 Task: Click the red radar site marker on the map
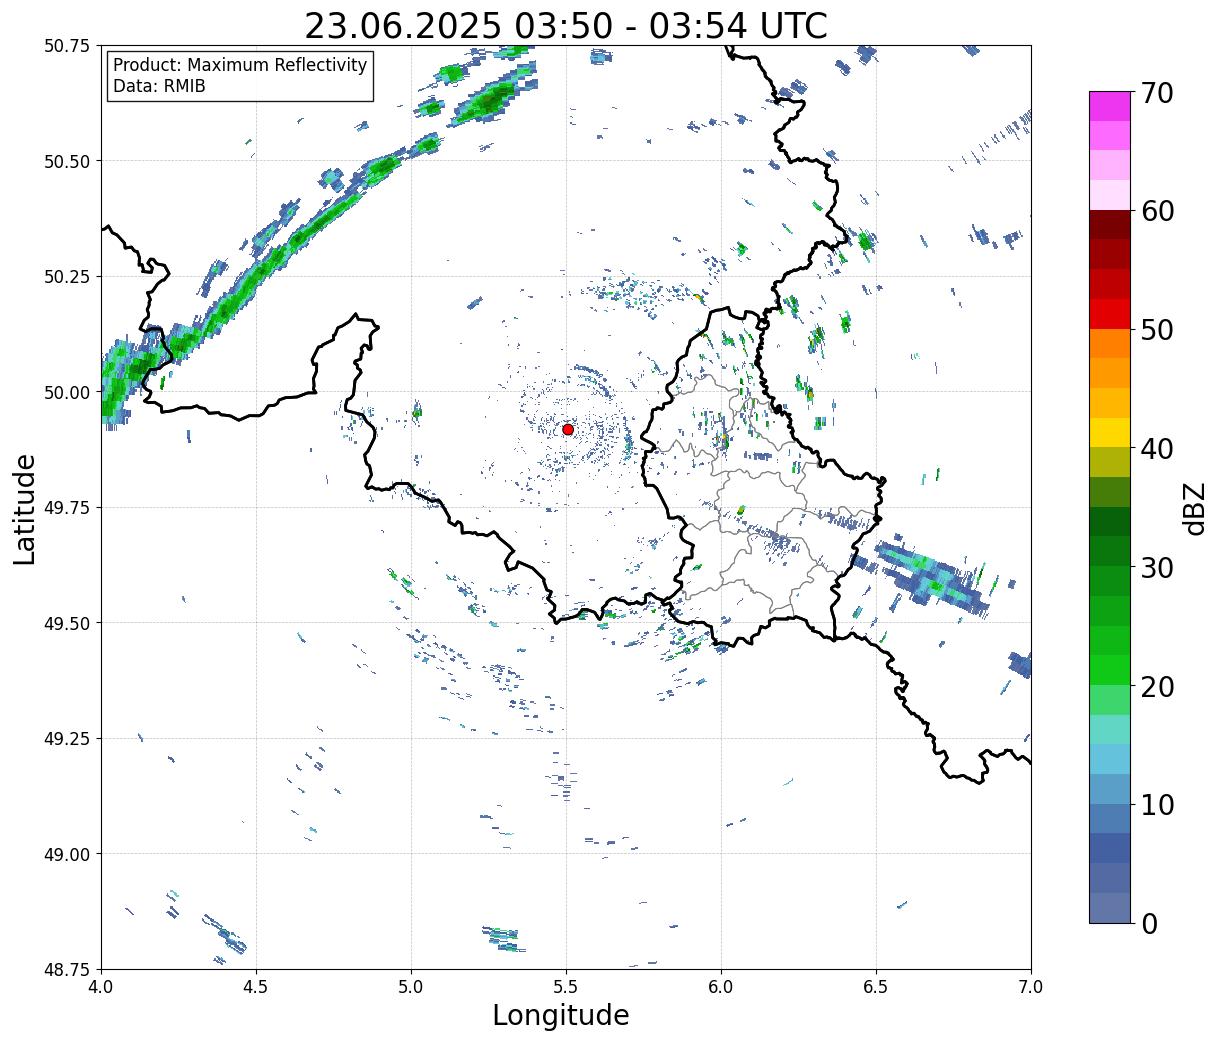[567, 429]
